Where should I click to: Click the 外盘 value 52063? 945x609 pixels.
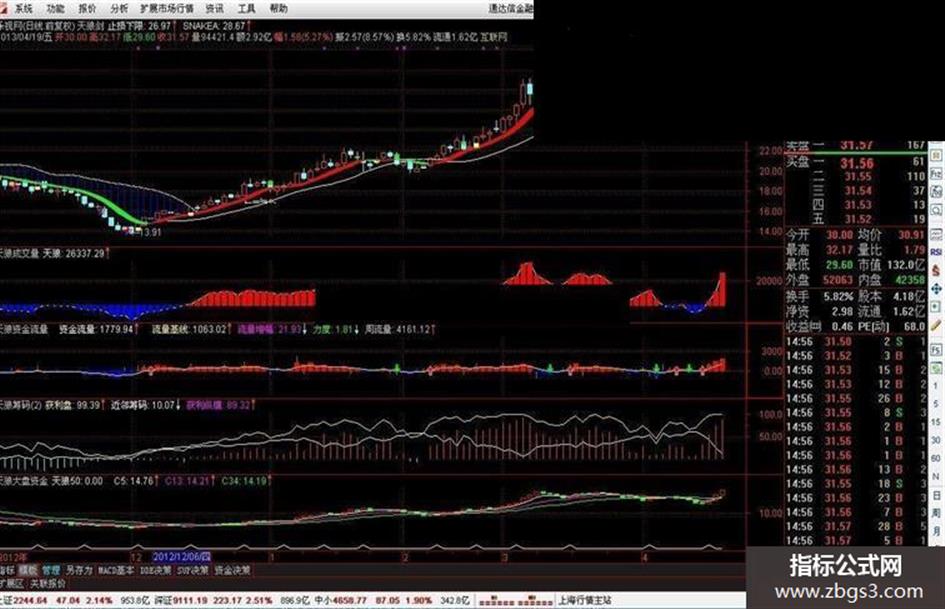[837, 280]
